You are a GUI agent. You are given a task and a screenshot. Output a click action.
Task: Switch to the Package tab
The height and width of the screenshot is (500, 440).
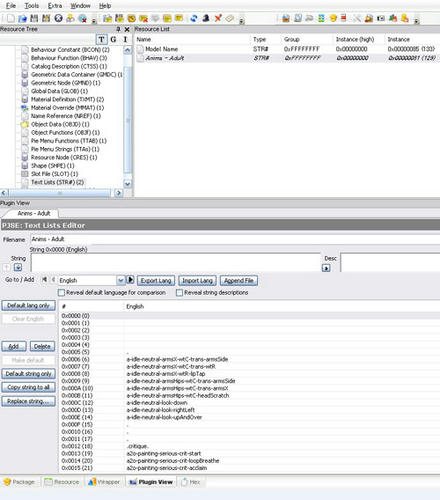tap(19, 482)
